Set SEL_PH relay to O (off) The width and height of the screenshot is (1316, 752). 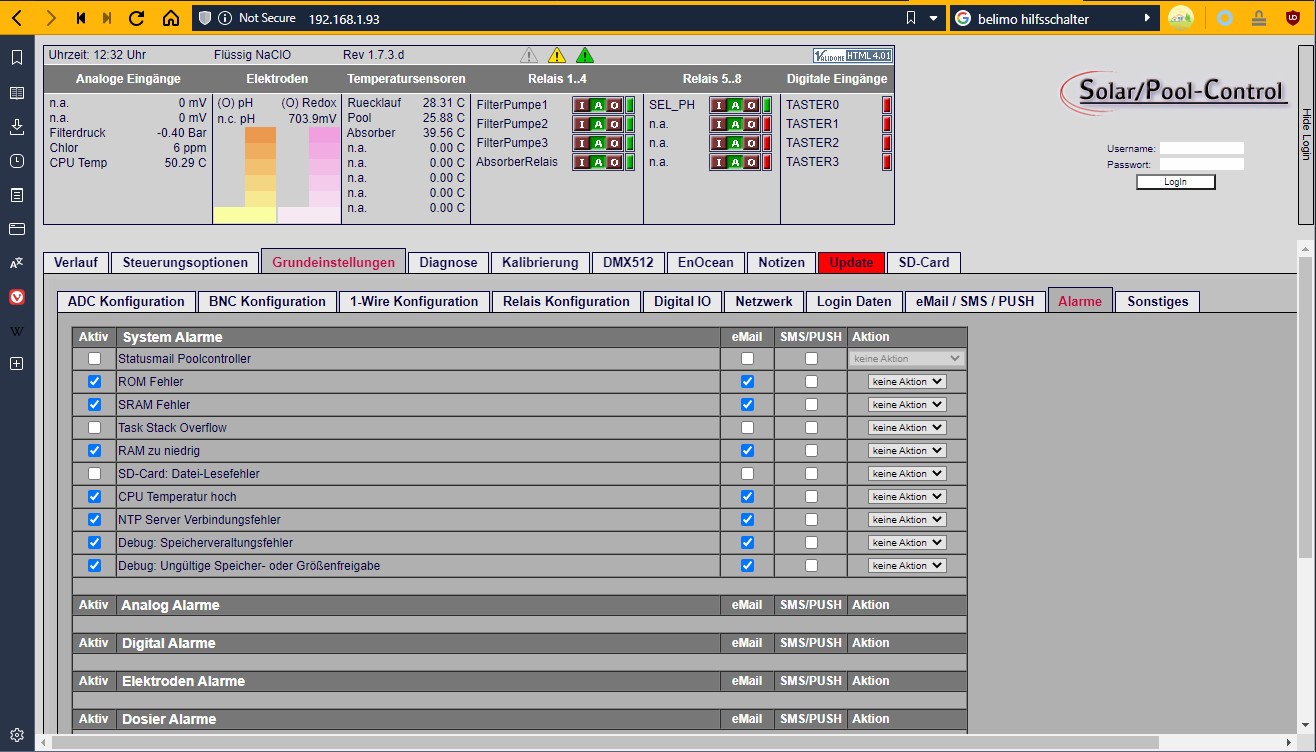(x=751, y=105)
